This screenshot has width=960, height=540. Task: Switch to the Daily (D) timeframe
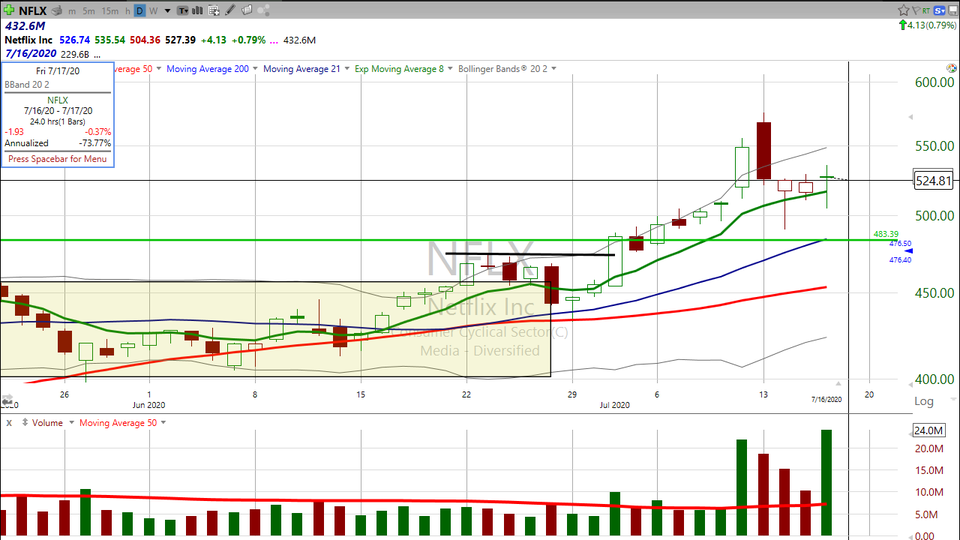[139, 11]
